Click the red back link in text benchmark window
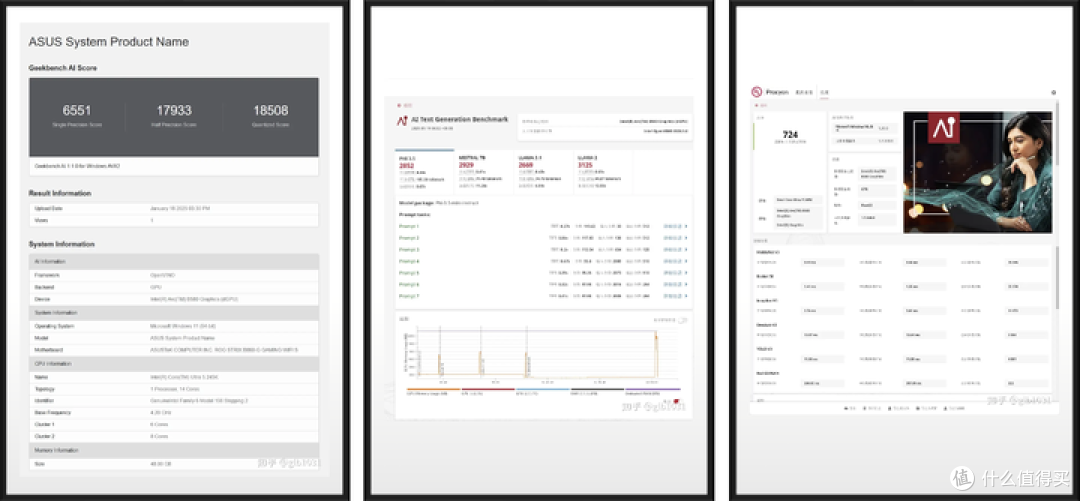The width and height of the screenshot is (1080, 501). (x=404, y=105)
